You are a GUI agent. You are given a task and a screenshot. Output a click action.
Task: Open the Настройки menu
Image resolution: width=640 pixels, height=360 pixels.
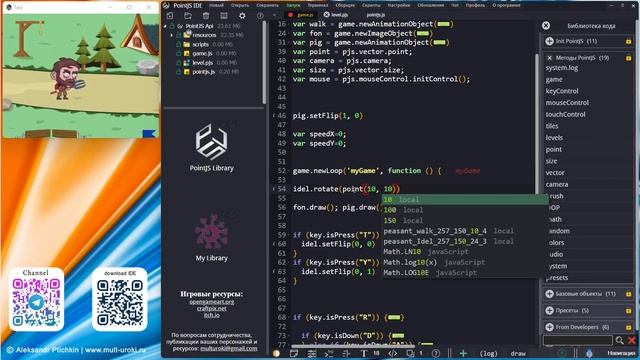click(399, 5)
